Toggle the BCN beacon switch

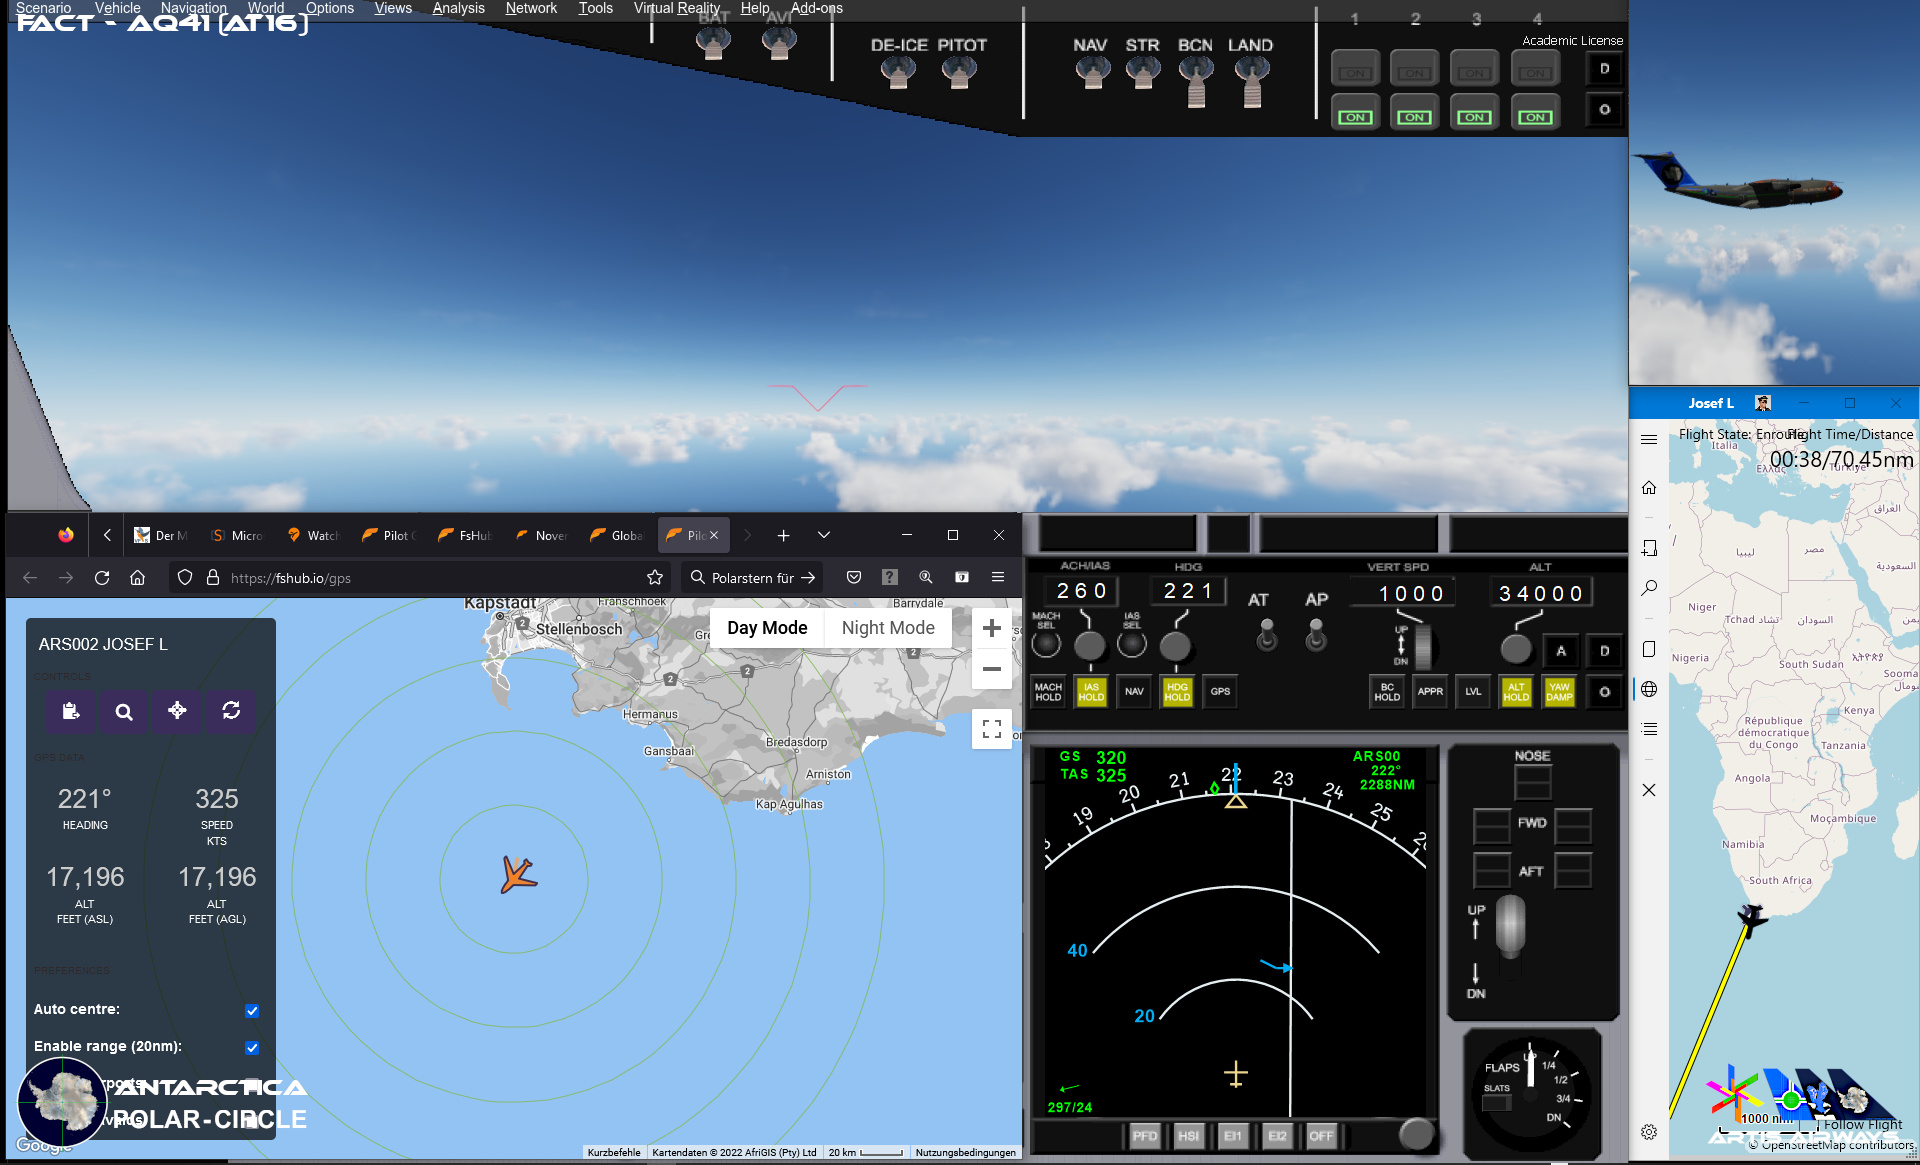point(1196,80)
